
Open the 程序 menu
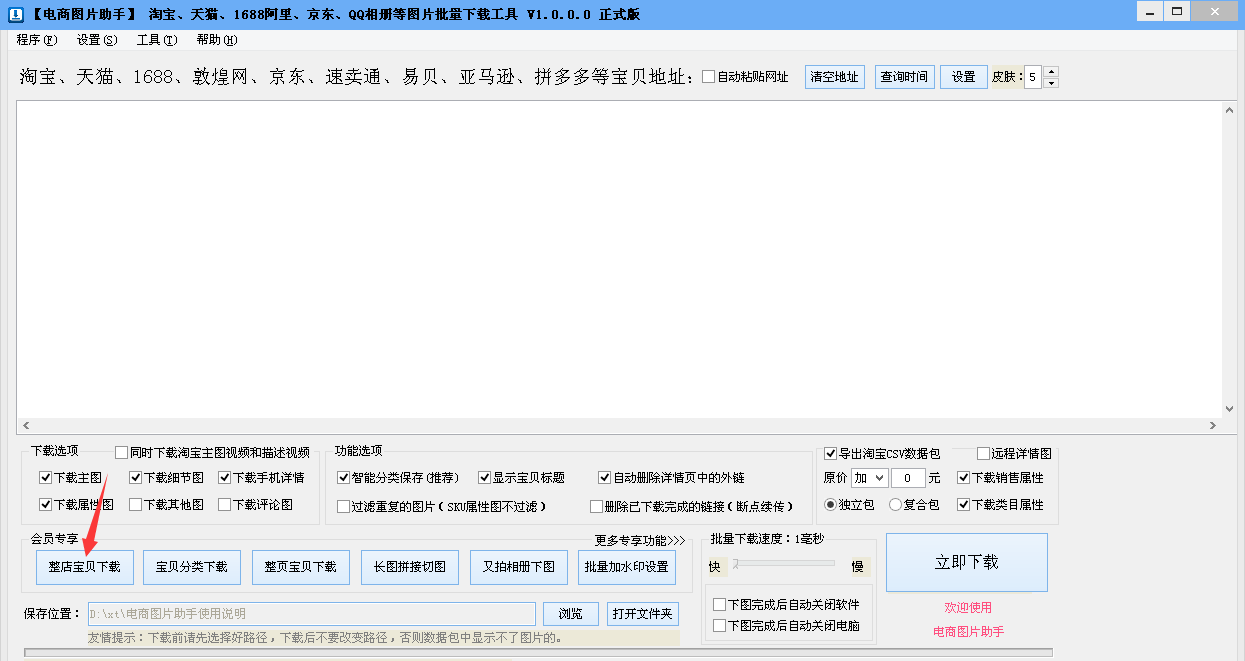[x=37, y=40]
